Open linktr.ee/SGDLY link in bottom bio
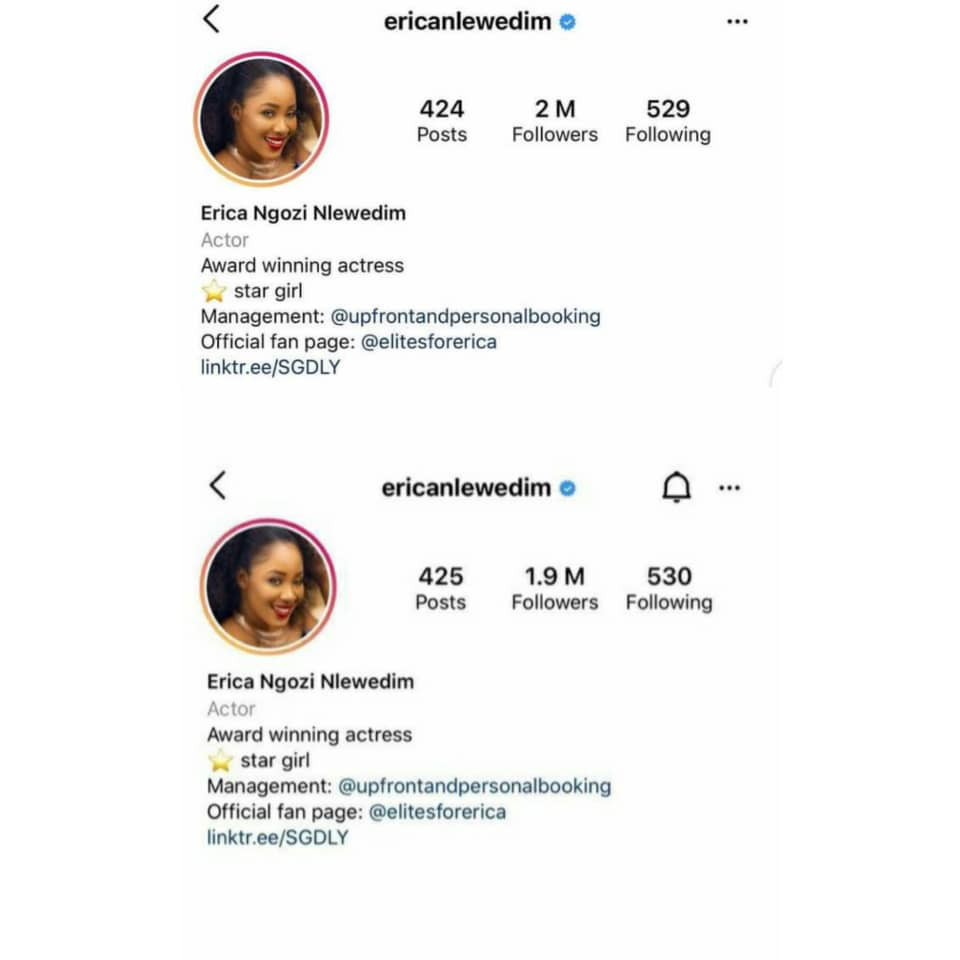The image size is (960, 960). tap(278, 837)
